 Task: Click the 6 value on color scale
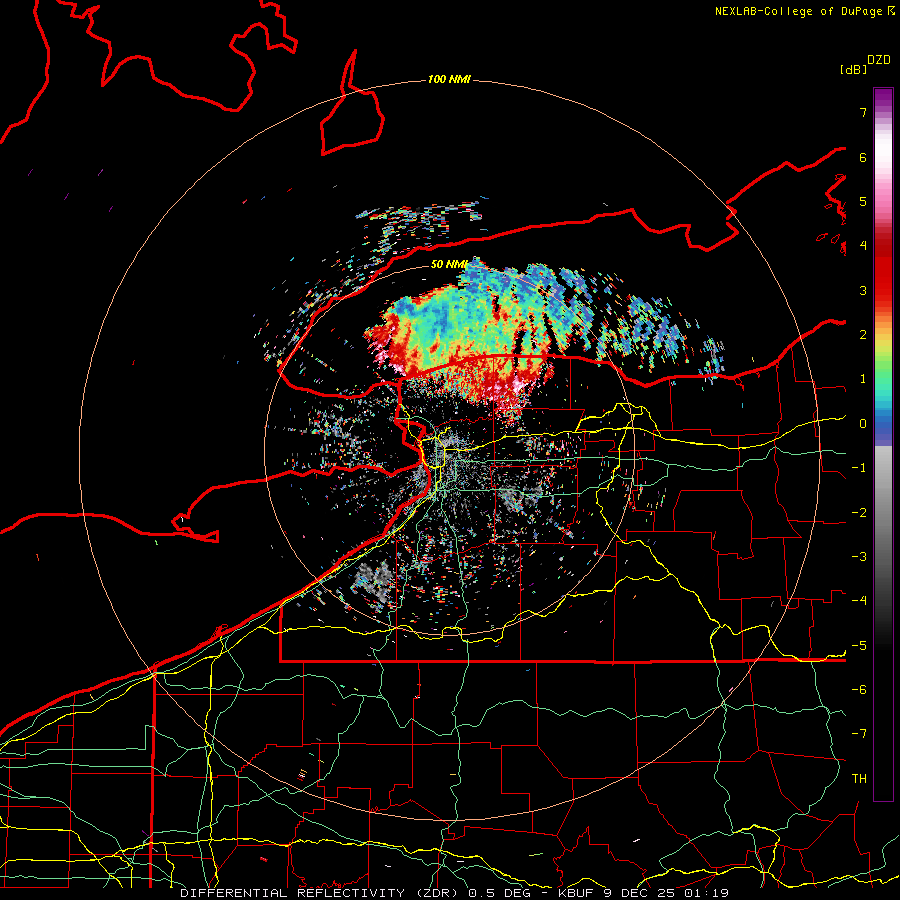point(863,157)
